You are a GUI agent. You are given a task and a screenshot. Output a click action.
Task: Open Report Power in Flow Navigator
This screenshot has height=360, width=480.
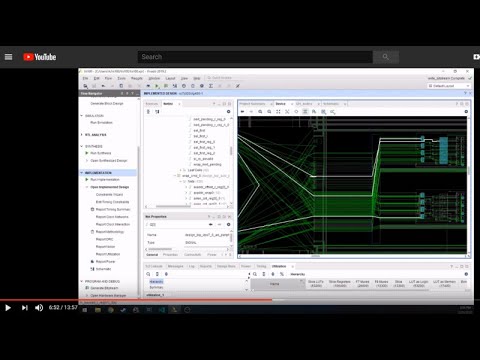pos(105,262)
